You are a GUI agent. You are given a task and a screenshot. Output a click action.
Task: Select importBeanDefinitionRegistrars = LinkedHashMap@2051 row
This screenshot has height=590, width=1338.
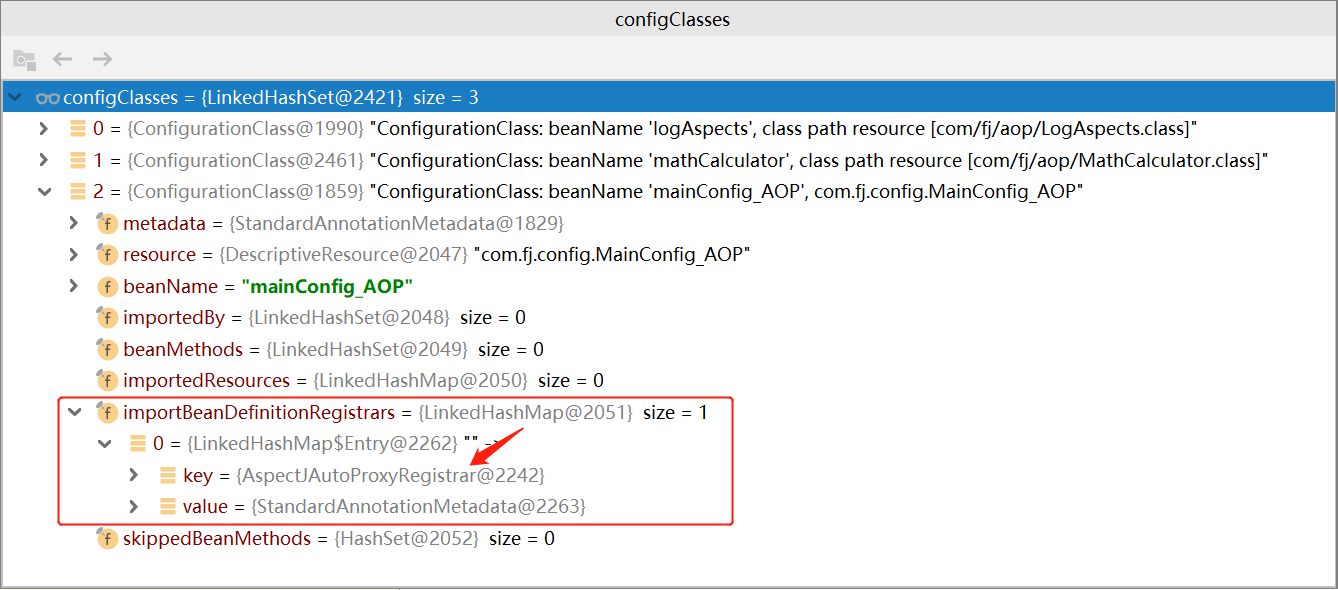point(415,412)
